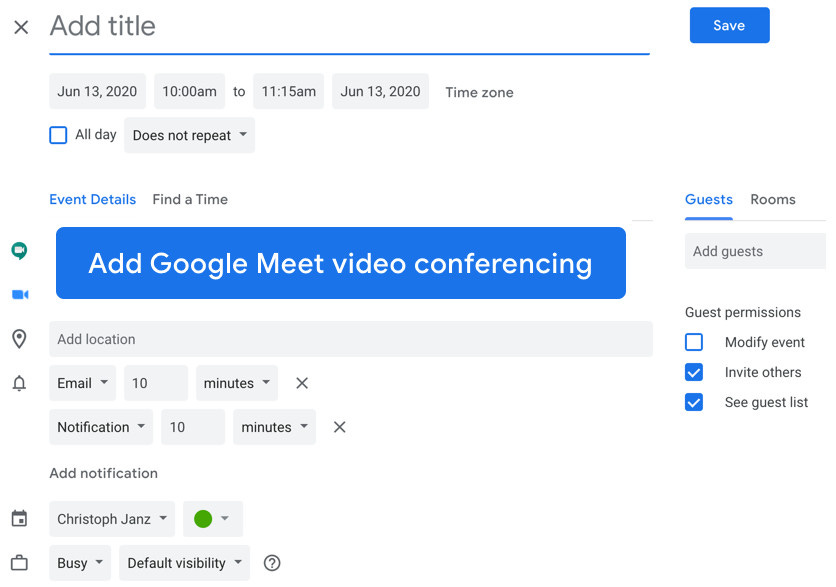Click the Email reminder value 10 field
This screenshot has width=836, height=587.
tap(156, 383)
